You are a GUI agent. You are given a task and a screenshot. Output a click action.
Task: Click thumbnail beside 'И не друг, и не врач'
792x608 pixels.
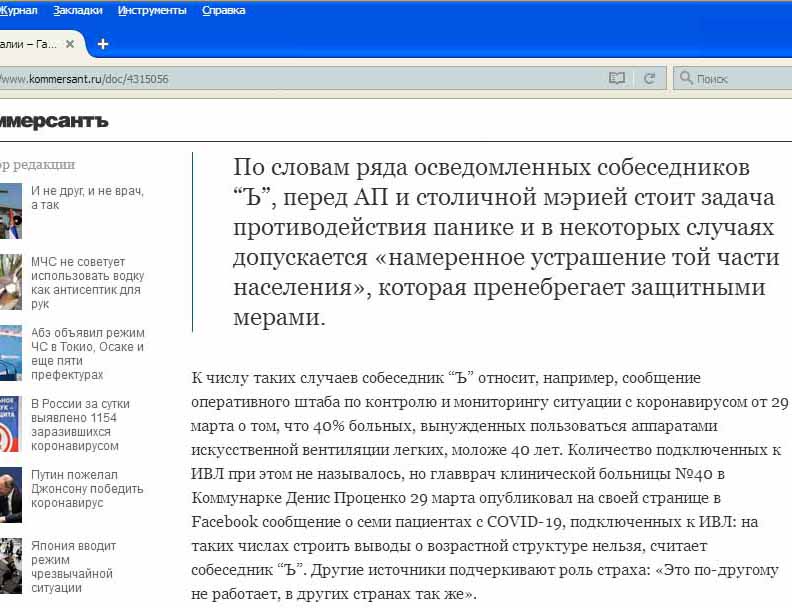[11, 211]
